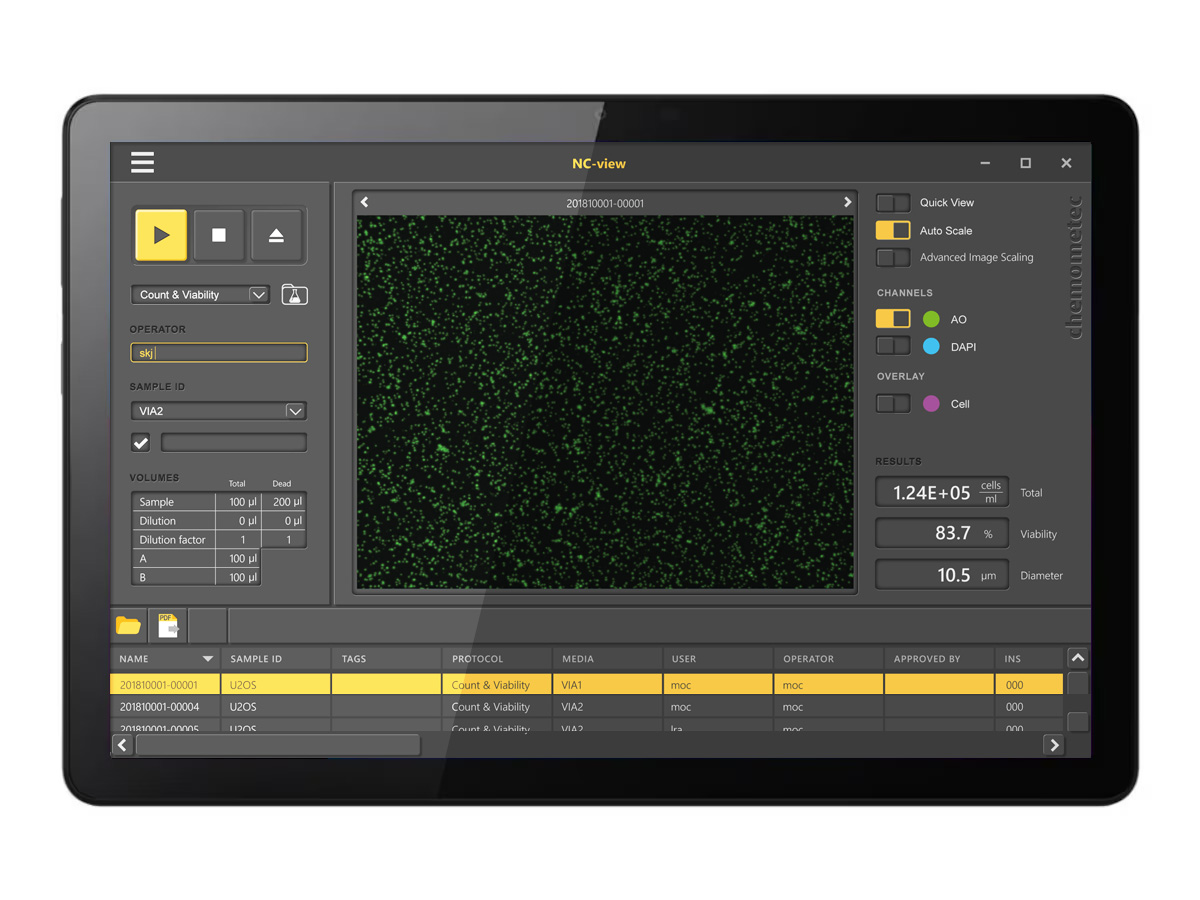Minimize the NC-view window
This screenshot has width=1200, height=900.
click(985, 163)
